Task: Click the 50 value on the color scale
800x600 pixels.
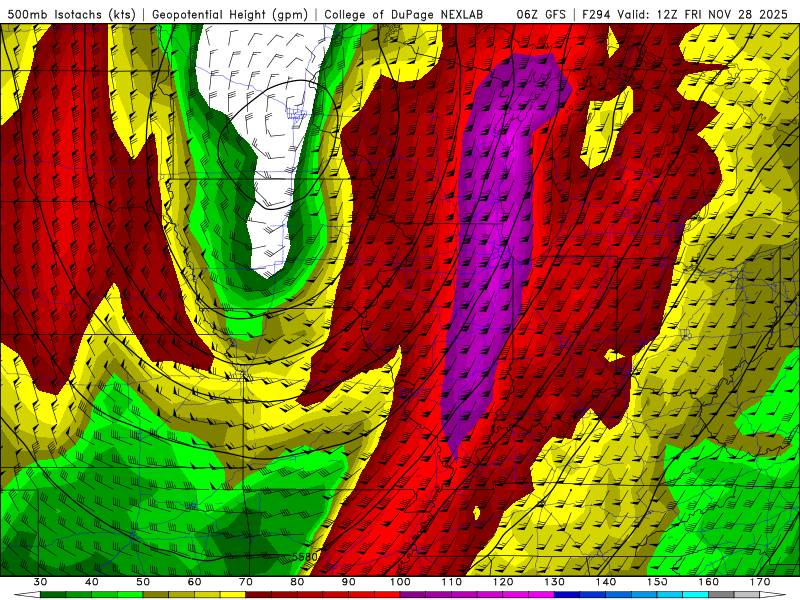Action: pyautogui.click(x=143, y=582)
